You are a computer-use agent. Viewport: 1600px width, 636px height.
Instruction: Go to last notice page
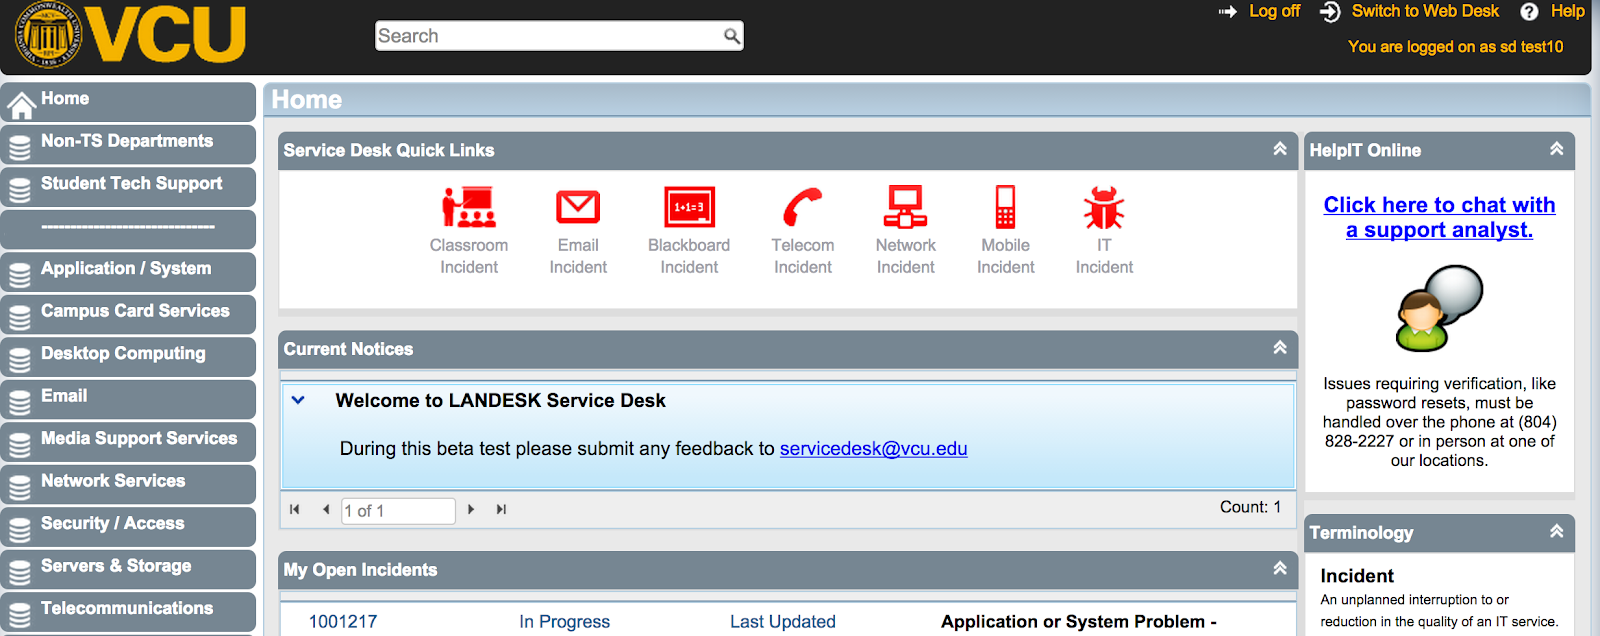501,509
